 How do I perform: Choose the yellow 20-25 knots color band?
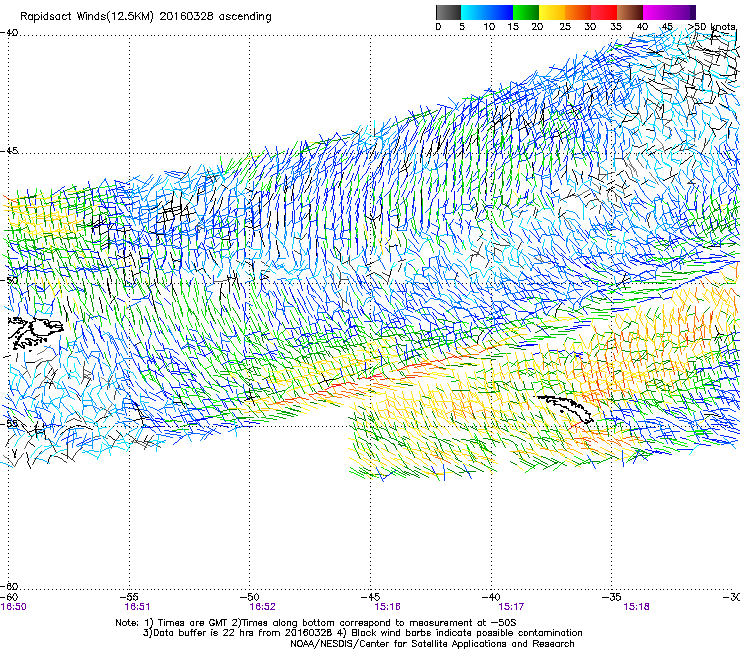552,12
